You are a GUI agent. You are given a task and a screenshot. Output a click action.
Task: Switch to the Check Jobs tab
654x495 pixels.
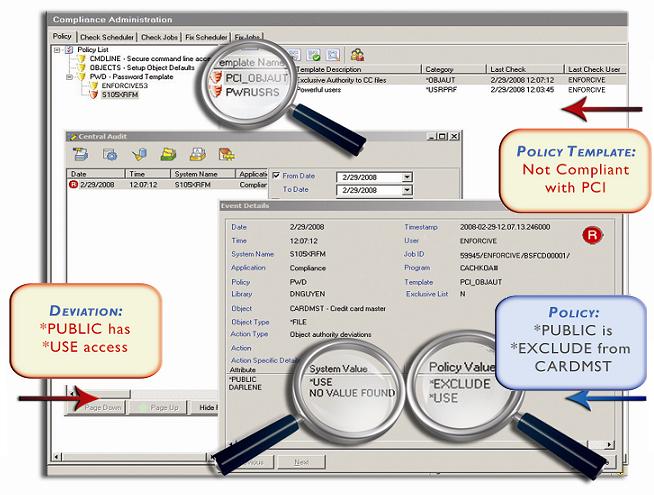click(x=160, y=37)
